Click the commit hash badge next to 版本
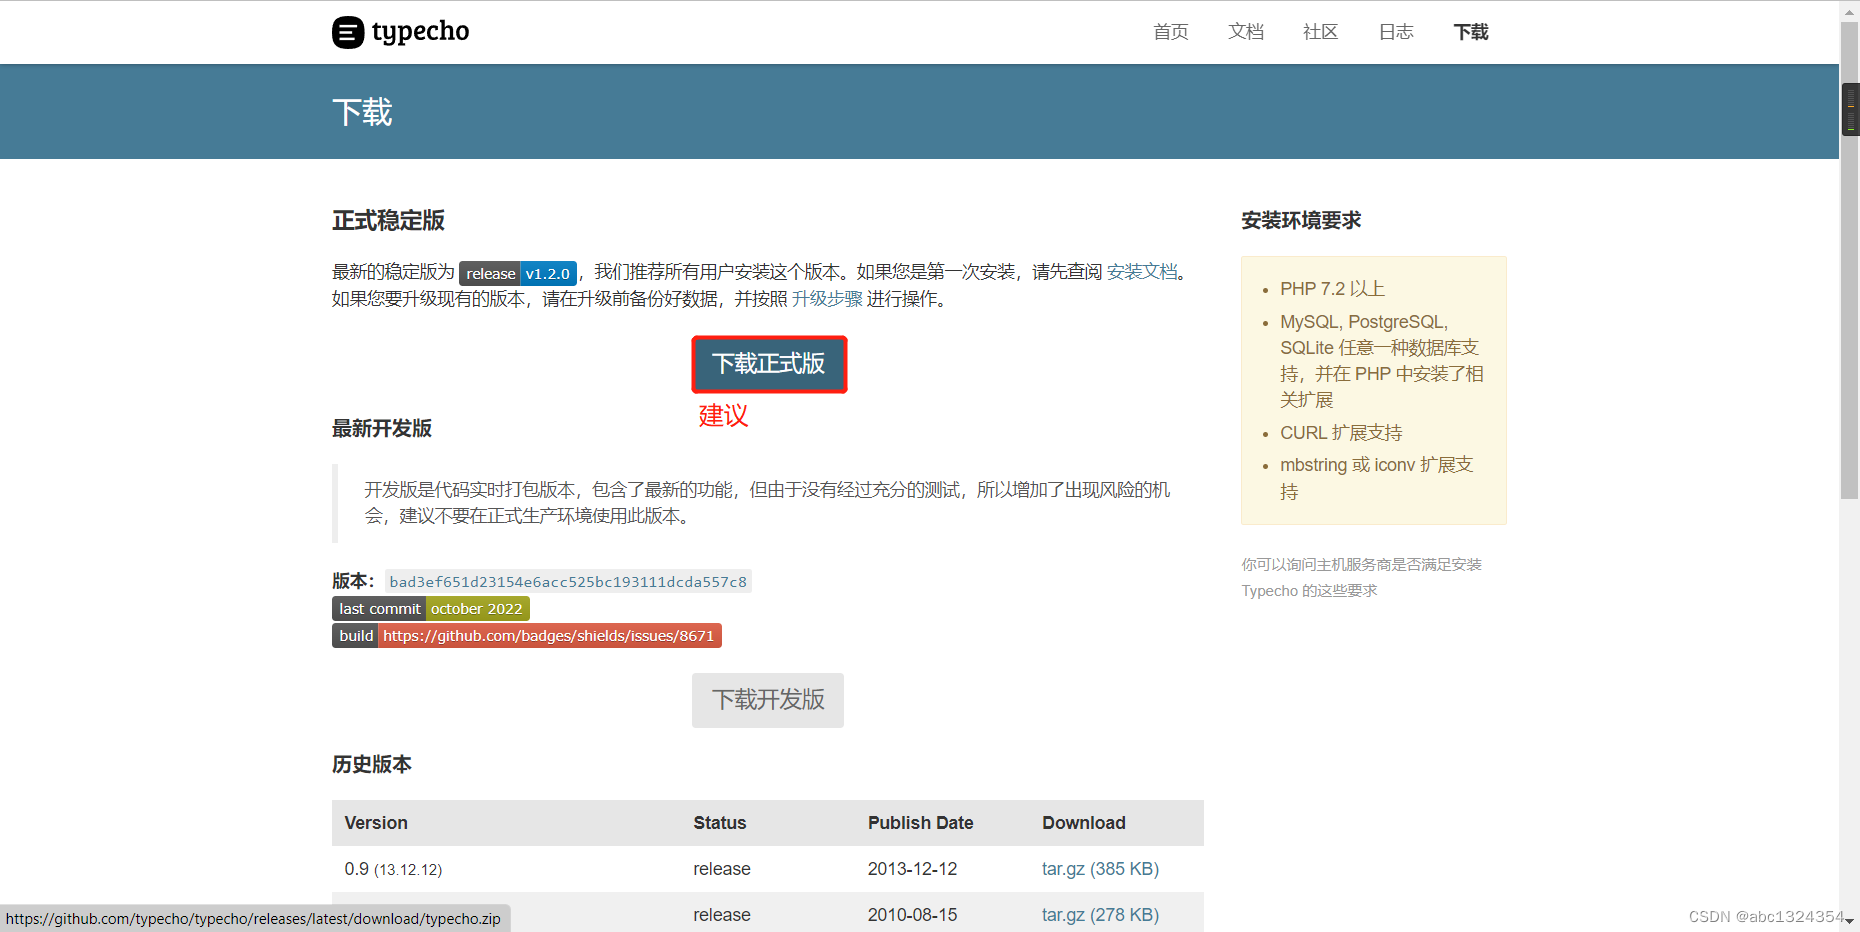Viewport: 1860px width, 932px height. 567,580
